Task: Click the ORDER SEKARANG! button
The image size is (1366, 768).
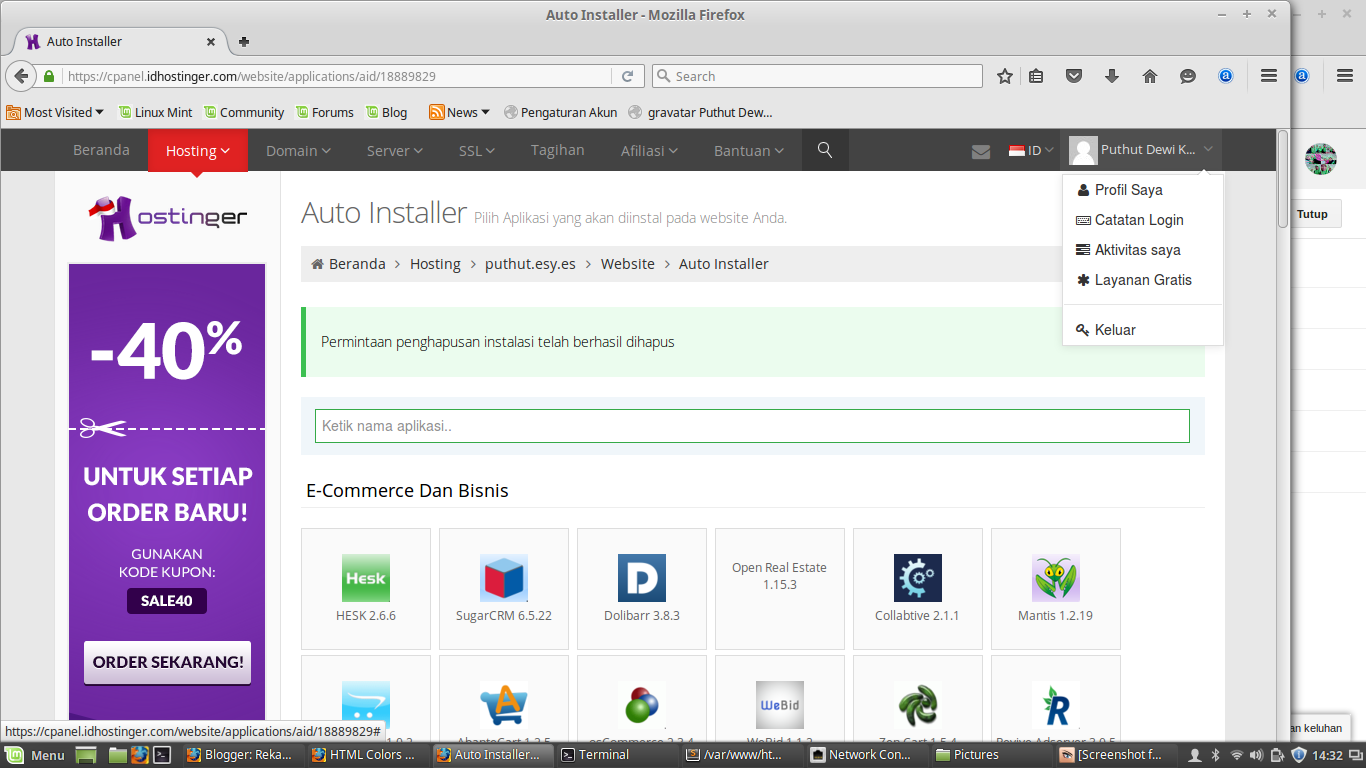Action: 166,662
